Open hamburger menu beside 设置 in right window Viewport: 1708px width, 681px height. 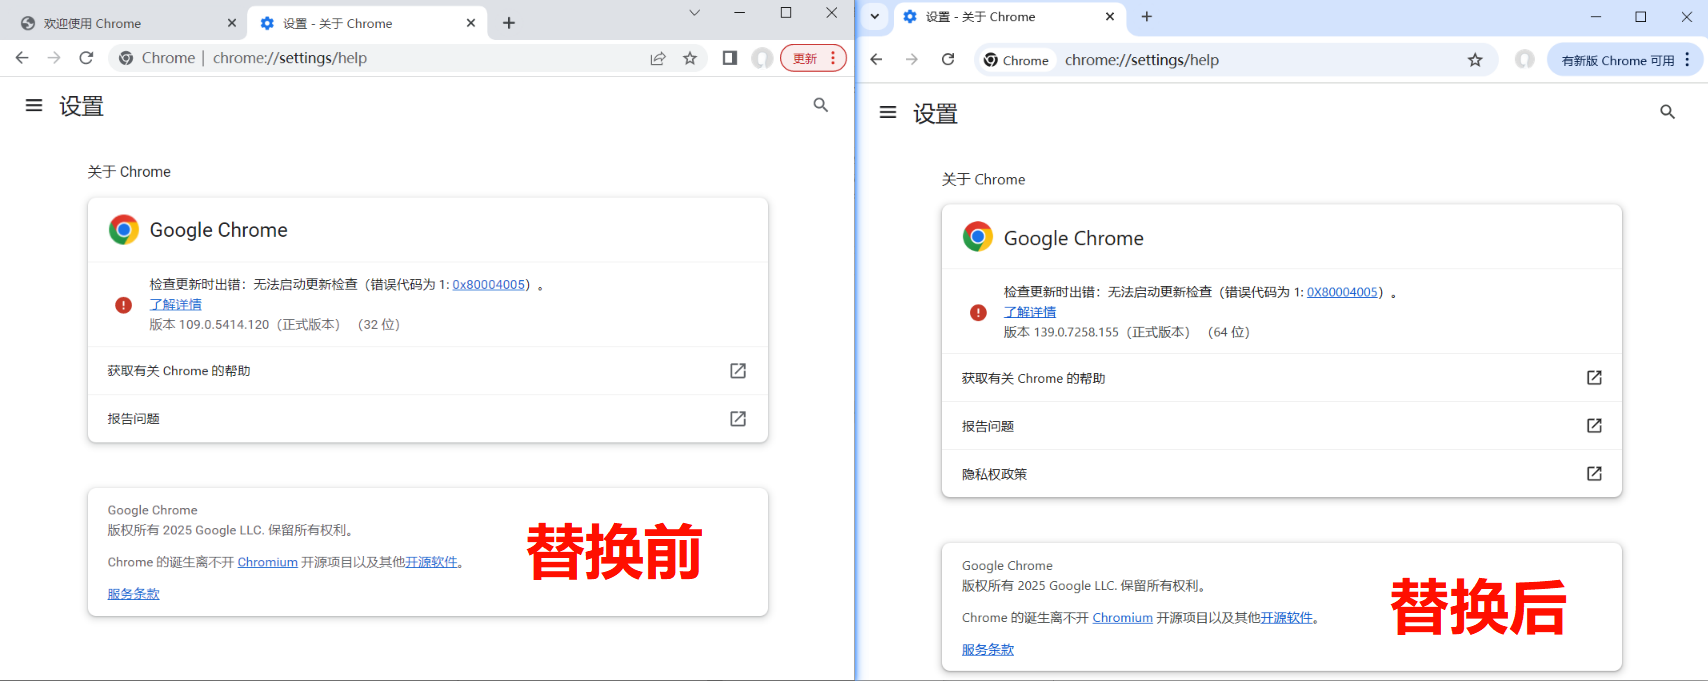point(888,112)
